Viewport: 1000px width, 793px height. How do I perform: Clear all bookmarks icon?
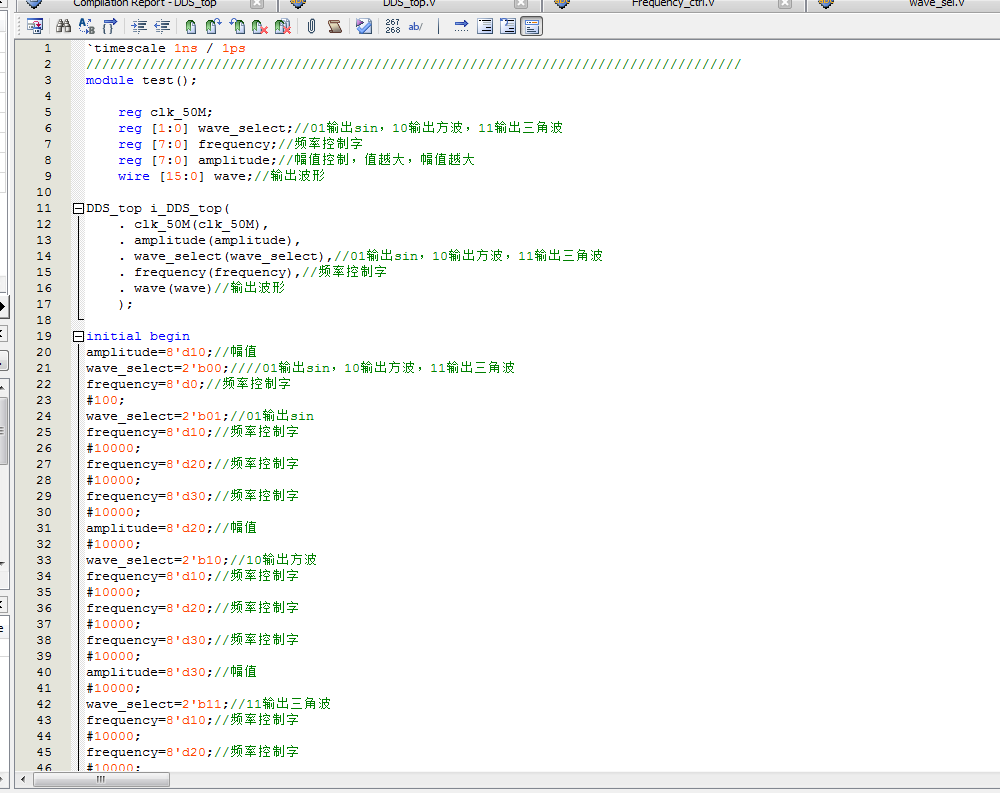tap(283, 26)
